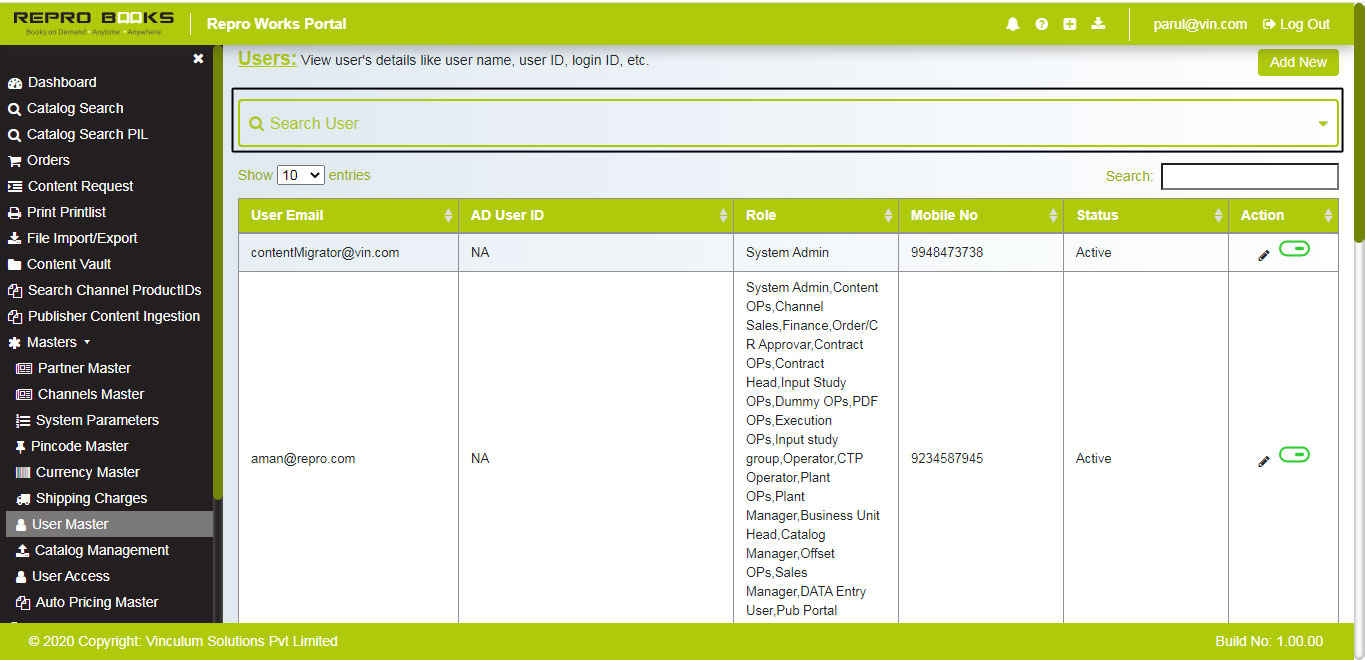Toggle the status switch for contentMigrator@vin.com
This screenshot has width=1365, height=660.
[1295, 248]
